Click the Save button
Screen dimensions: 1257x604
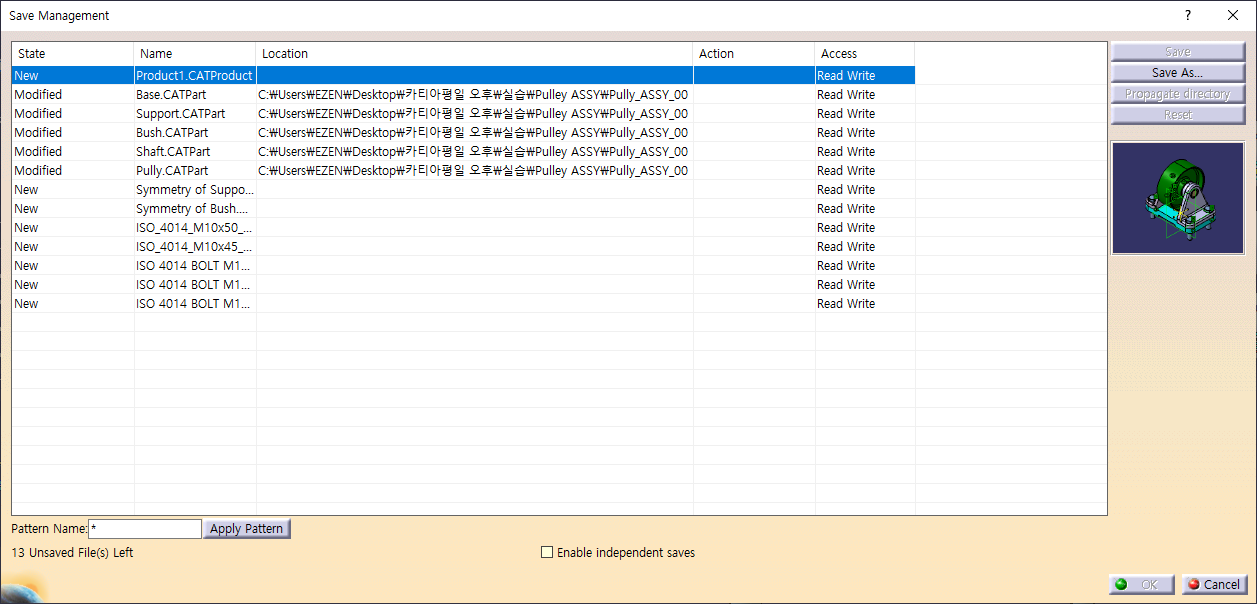pyautogui.click(x=1177, y=52)
